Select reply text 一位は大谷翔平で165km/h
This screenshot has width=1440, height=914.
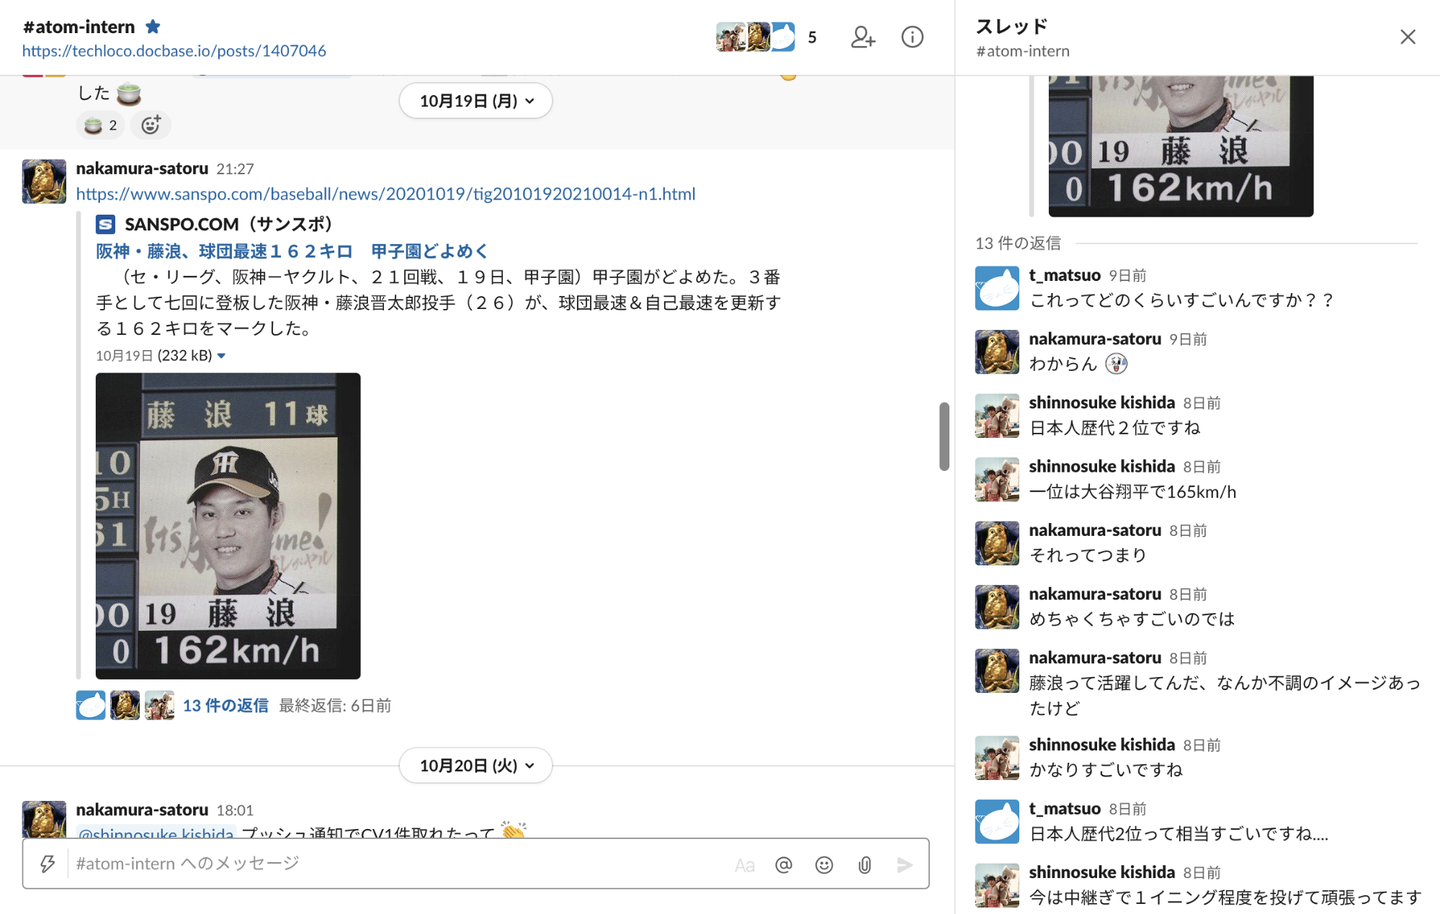pos(1133,492)
